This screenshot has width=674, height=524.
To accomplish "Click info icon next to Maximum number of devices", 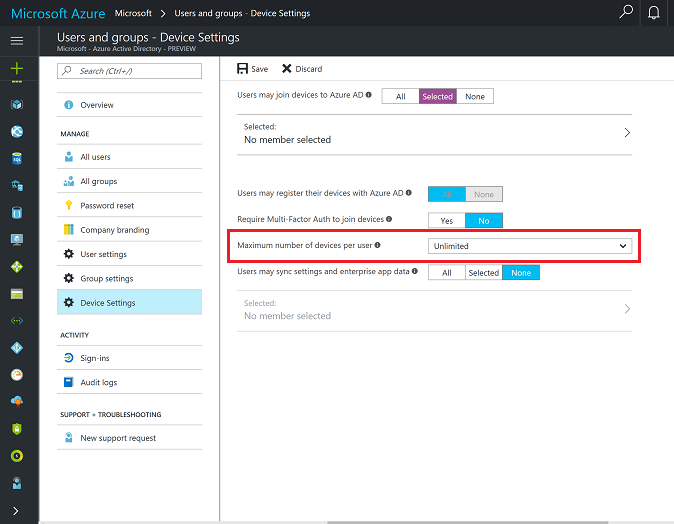I will (378, 245).
